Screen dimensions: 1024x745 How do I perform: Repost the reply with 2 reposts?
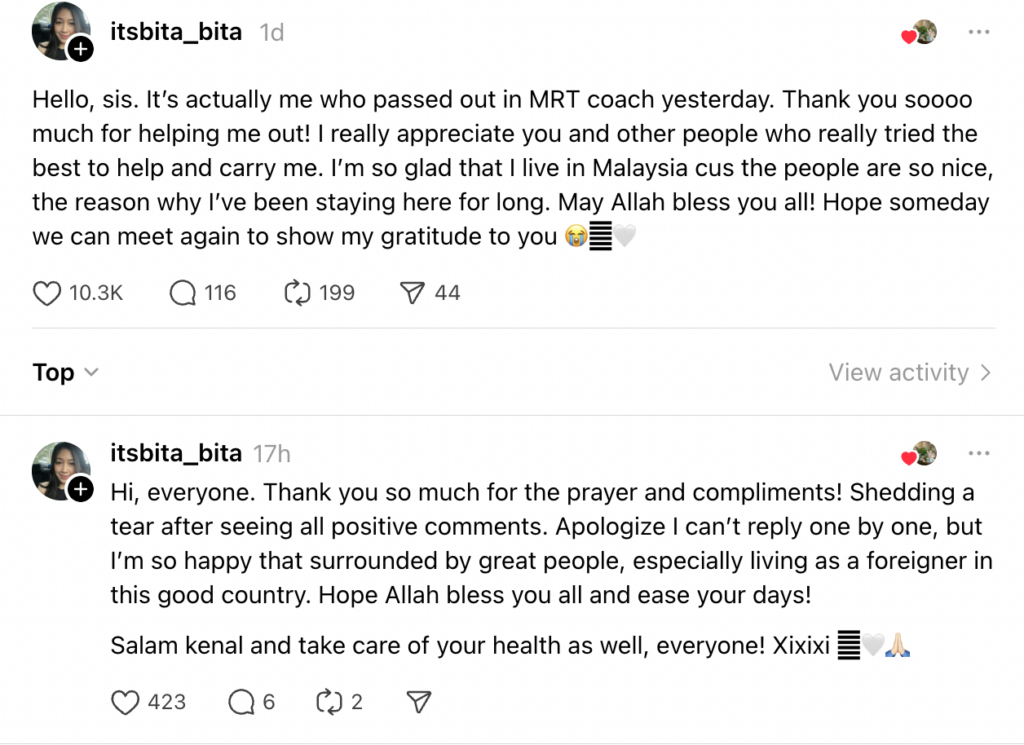328,702
